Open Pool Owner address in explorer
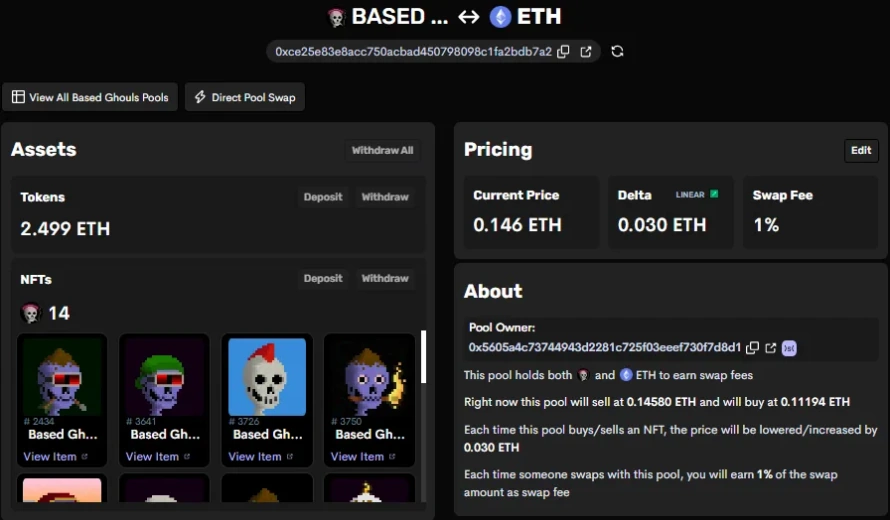This screenshot has height=520, width=890. (x=770, y=347)
